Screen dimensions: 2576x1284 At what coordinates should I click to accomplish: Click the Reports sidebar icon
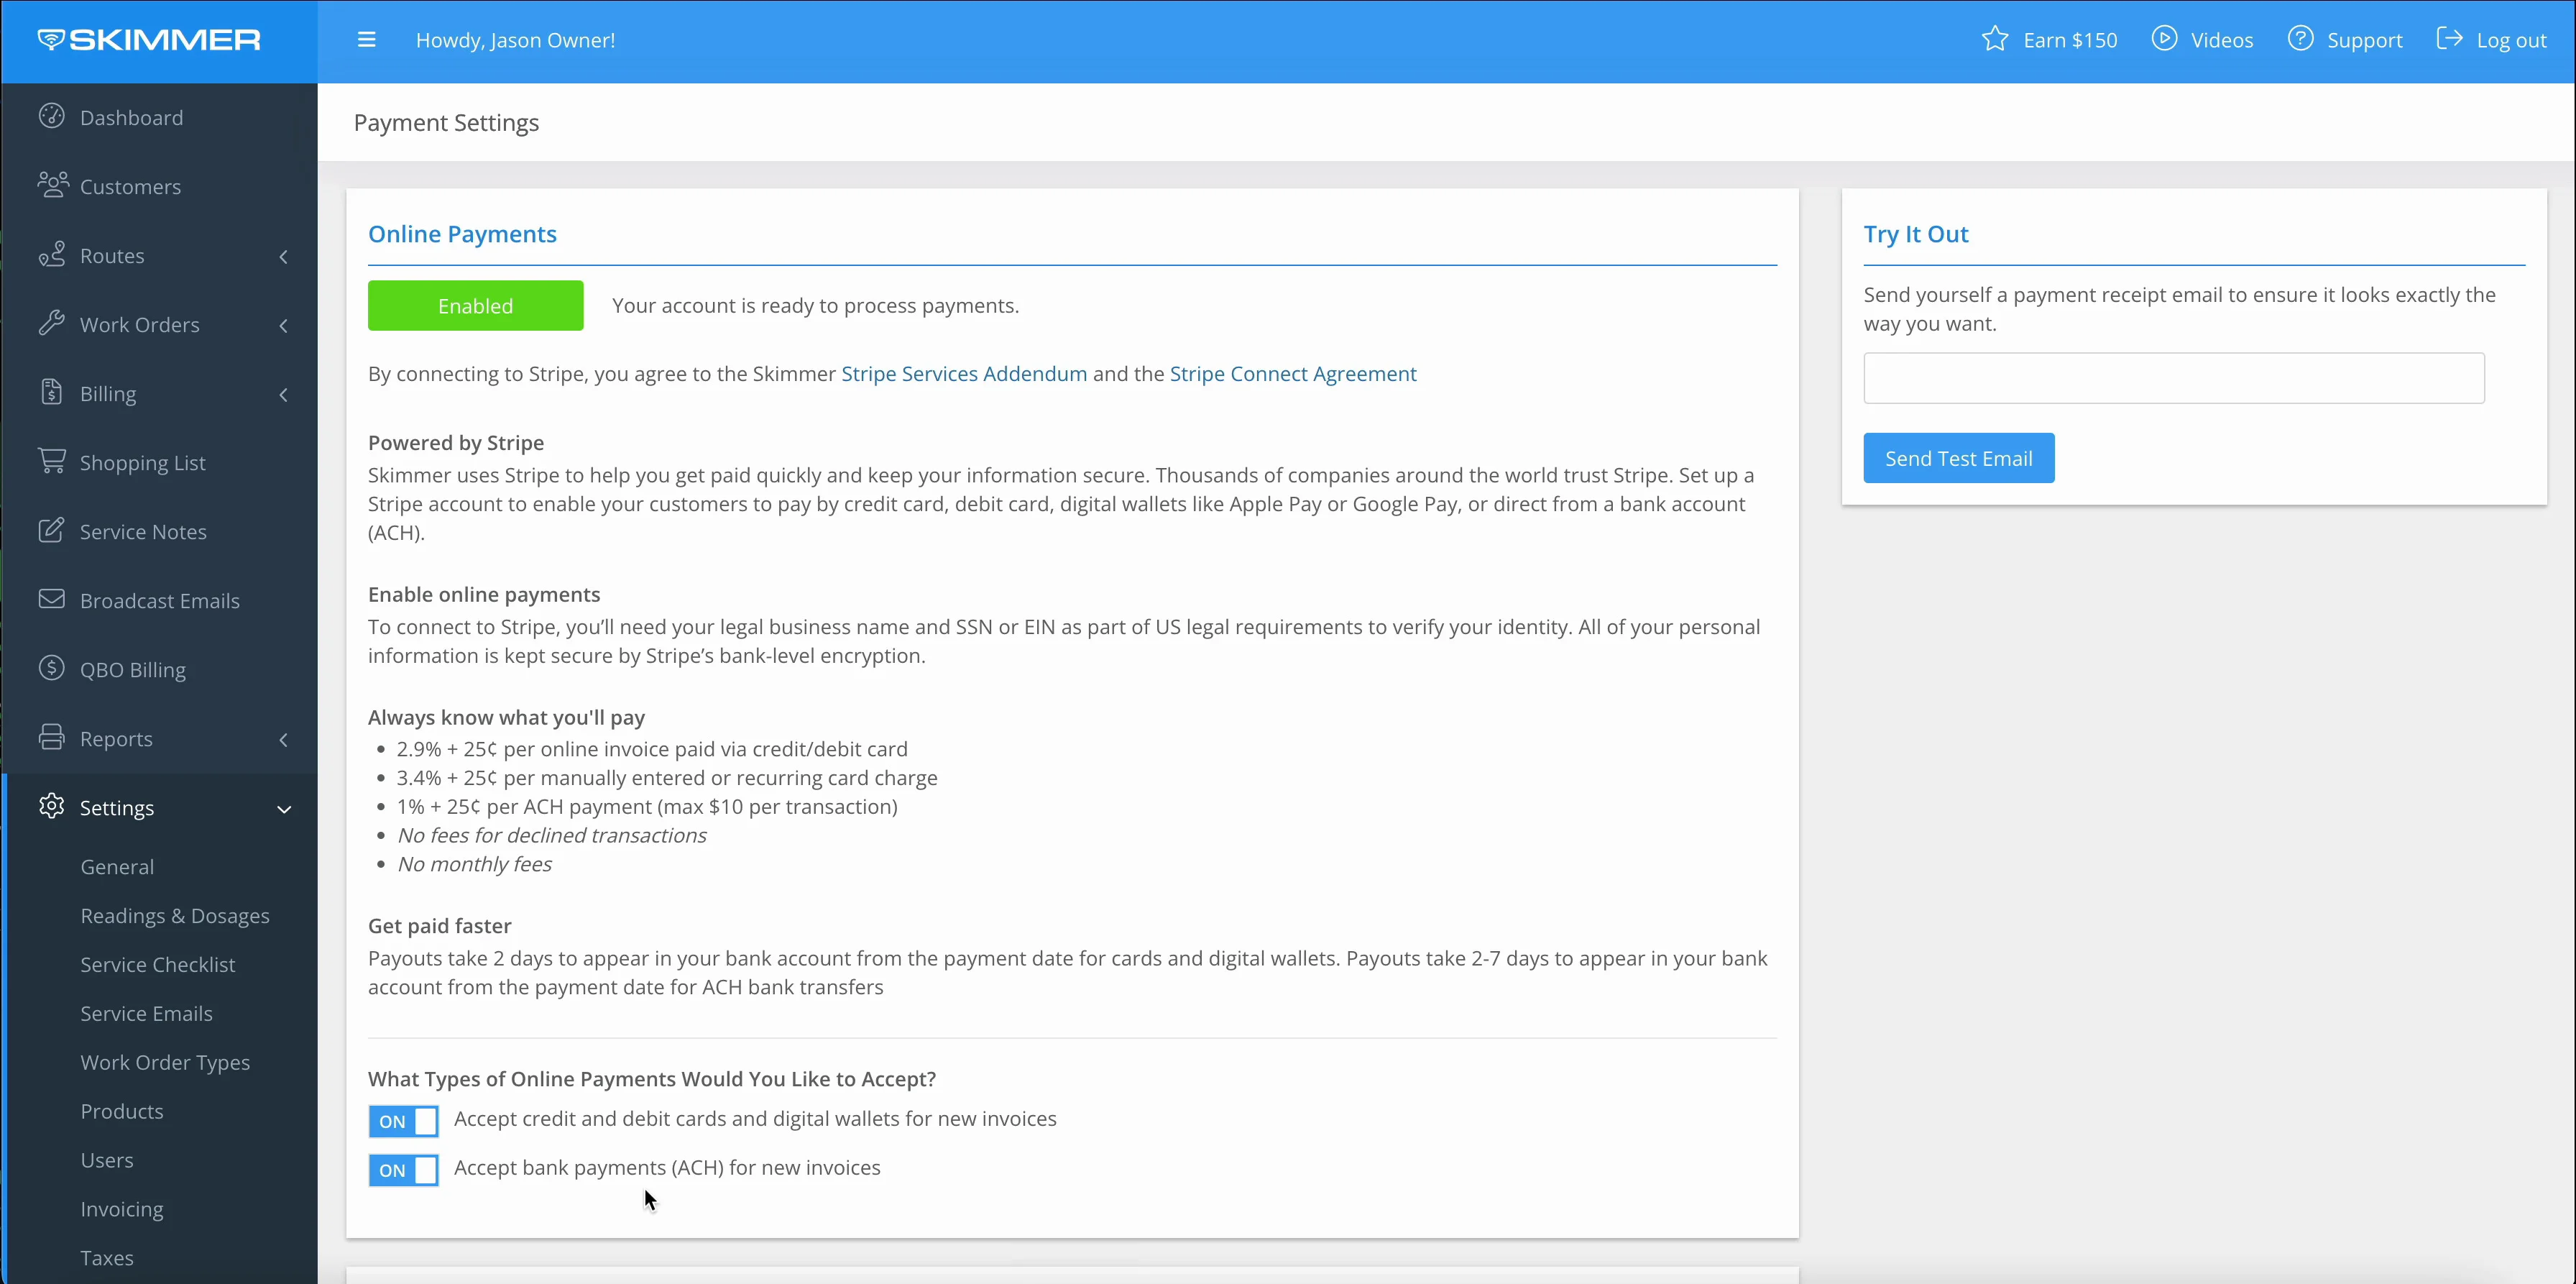[x=52, y=736]
